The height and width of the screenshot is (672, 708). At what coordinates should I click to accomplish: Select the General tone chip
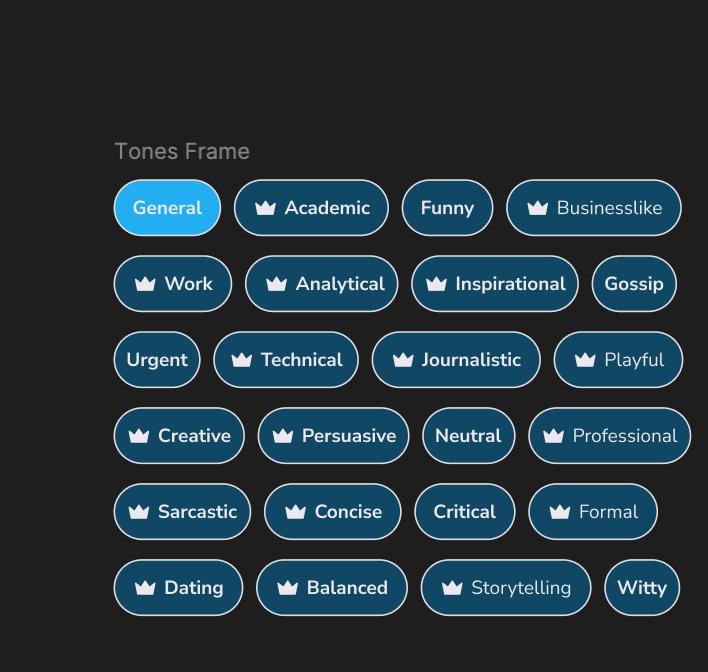click(x=167, y=208)
